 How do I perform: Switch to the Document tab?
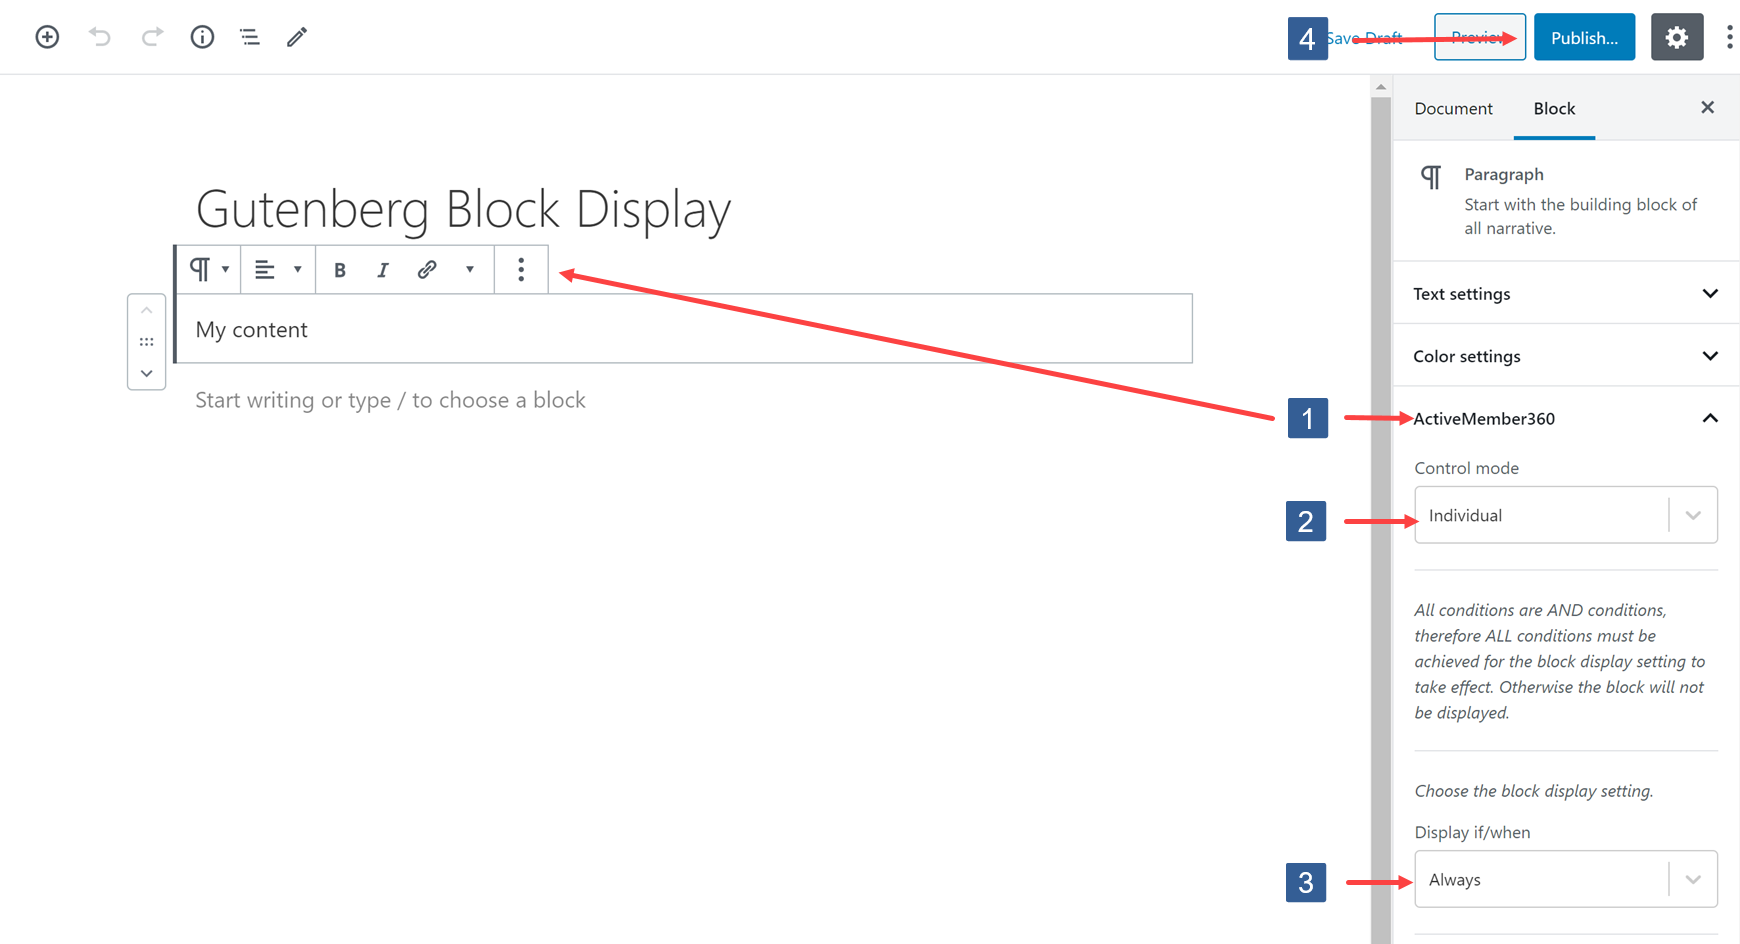tap(1453, 108)
